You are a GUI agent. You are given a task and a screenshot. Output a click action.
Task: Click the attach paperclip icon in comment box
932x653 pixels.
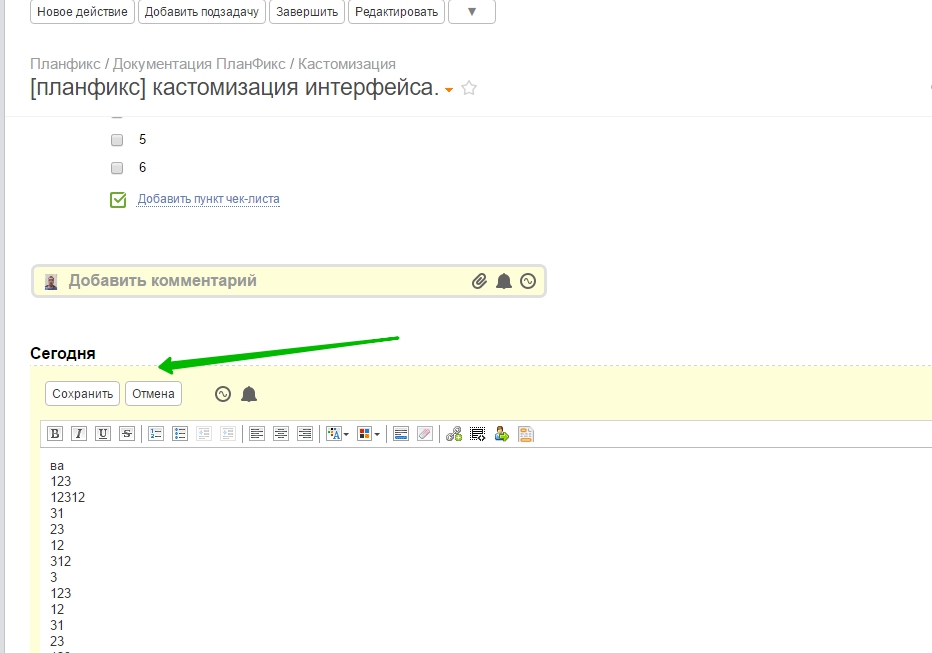click(x=480, y=282)
